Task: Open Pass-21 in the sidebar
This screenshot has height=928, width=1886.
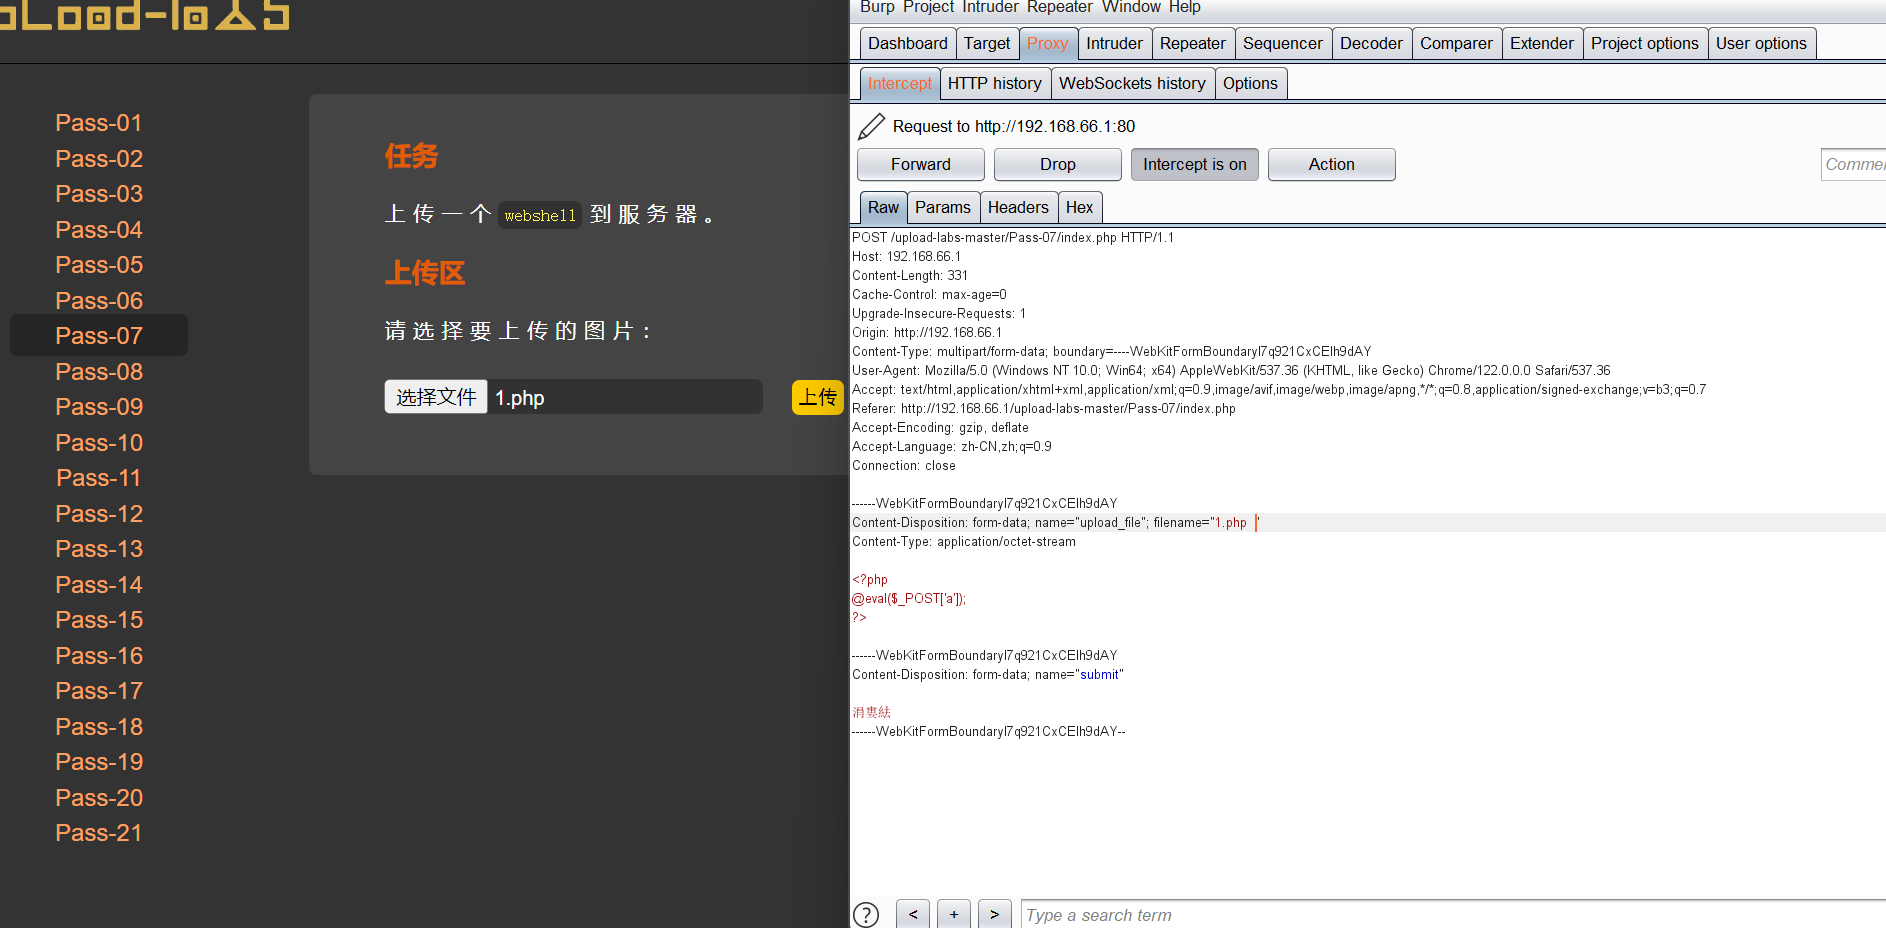Action: pos(99,833)
